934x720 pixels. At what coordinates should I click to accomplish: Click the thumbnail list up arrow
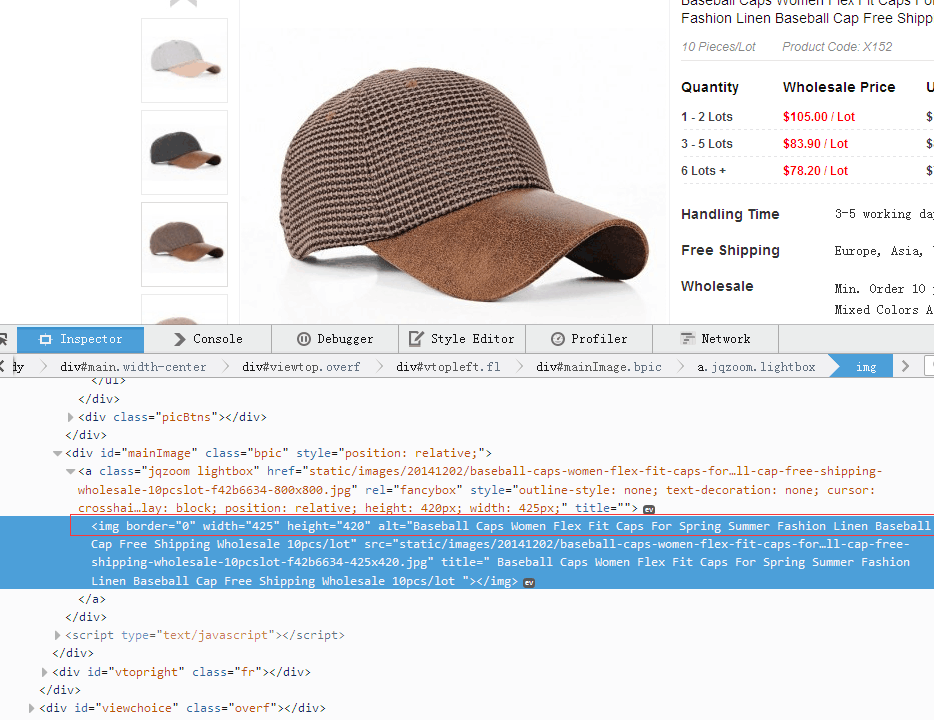(183, 3)
